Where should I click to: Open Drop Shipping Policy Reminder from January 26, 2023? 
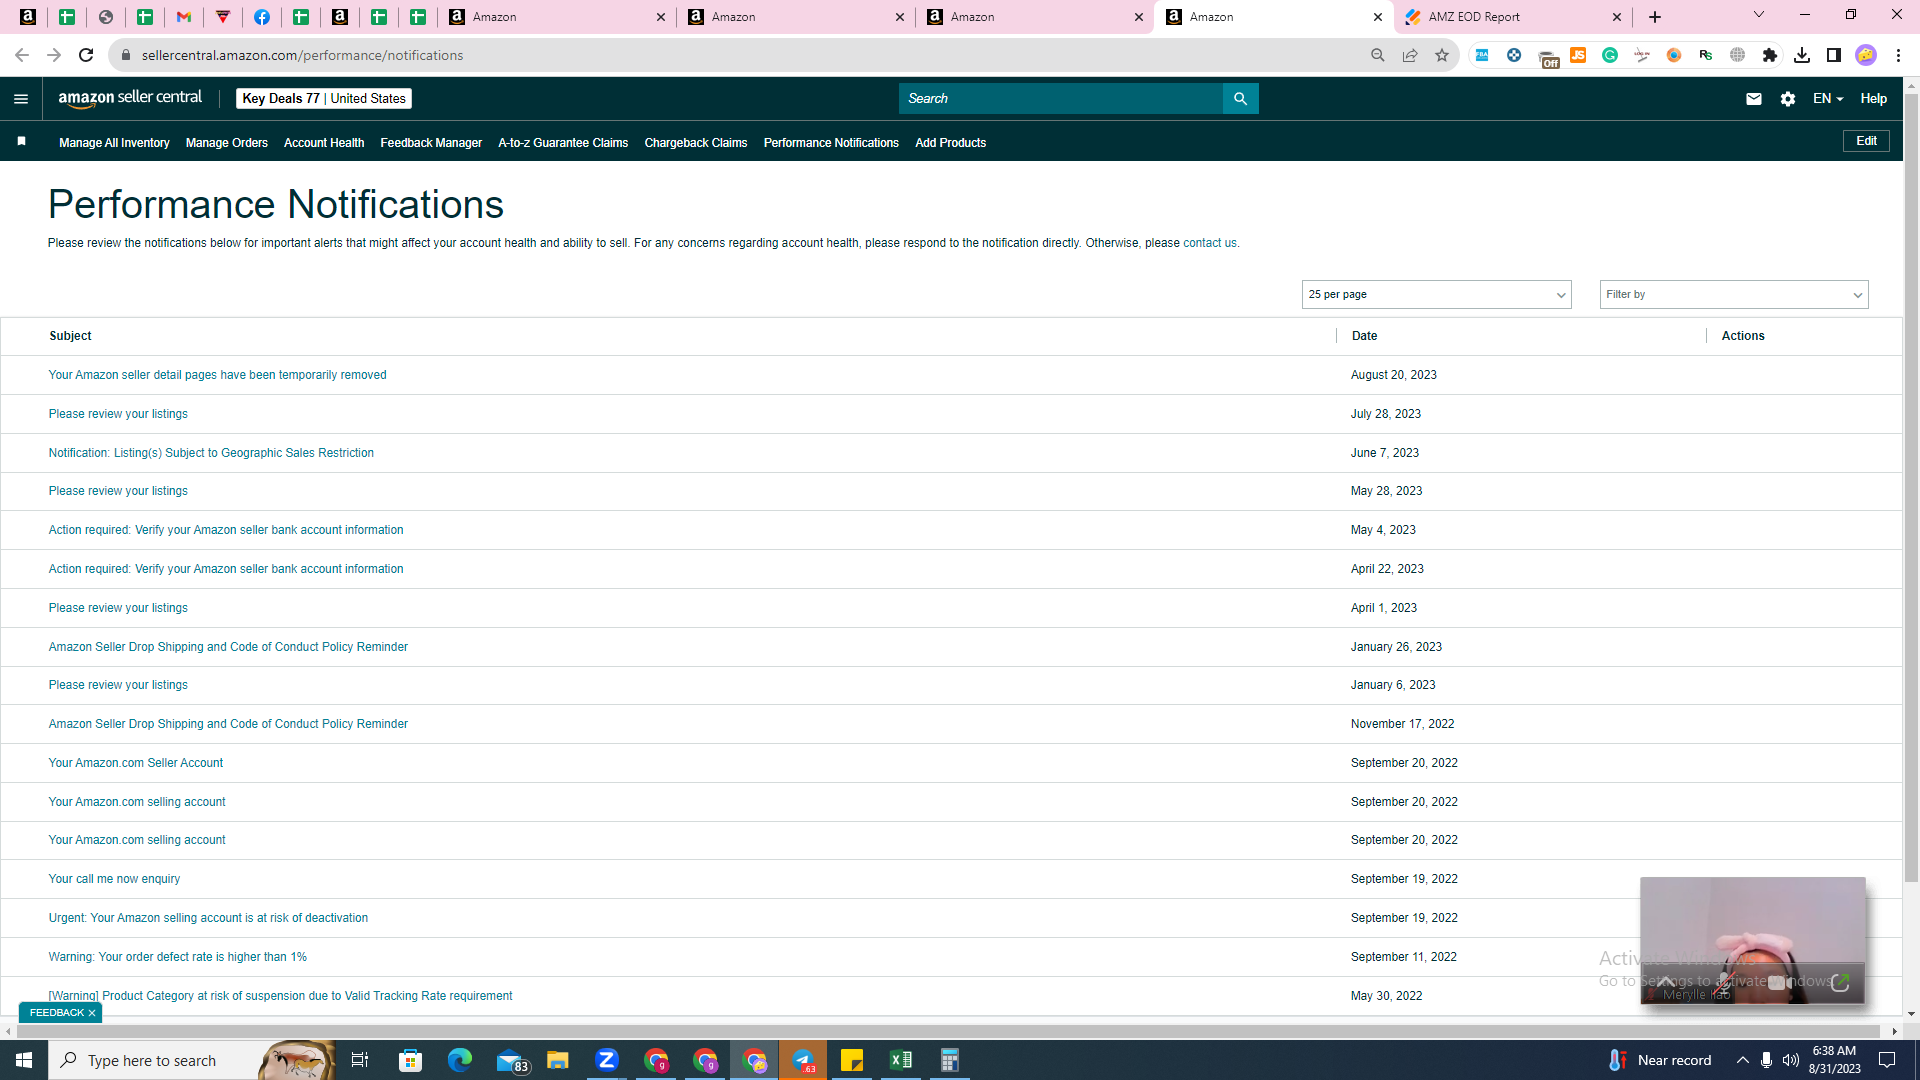point(228,647)
